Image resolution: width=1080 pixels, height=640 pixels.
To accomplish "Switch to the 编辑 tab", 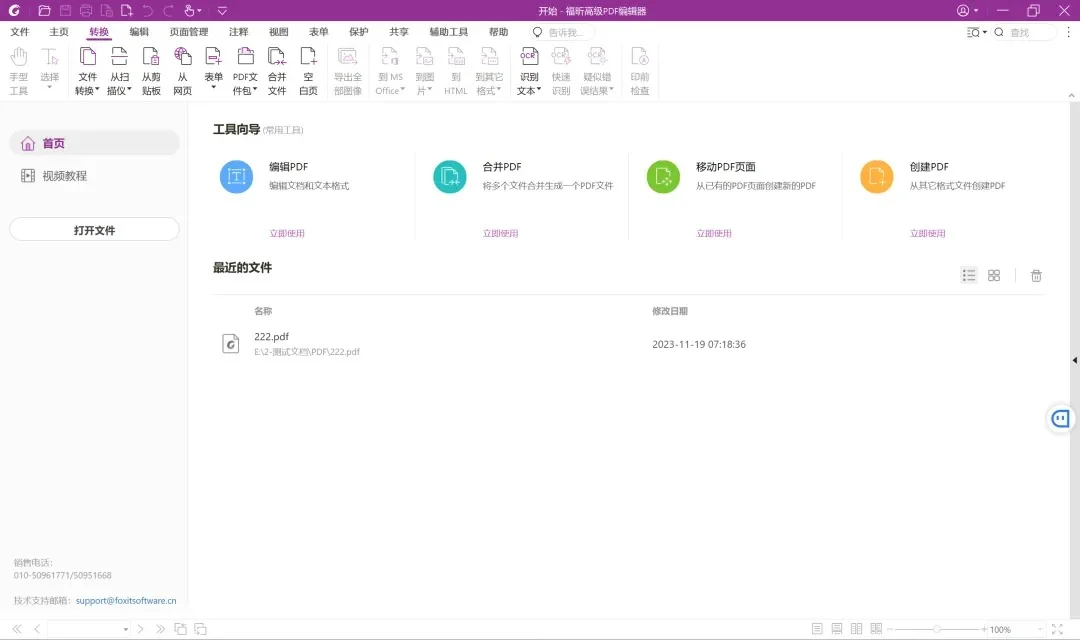I will 139,32.
